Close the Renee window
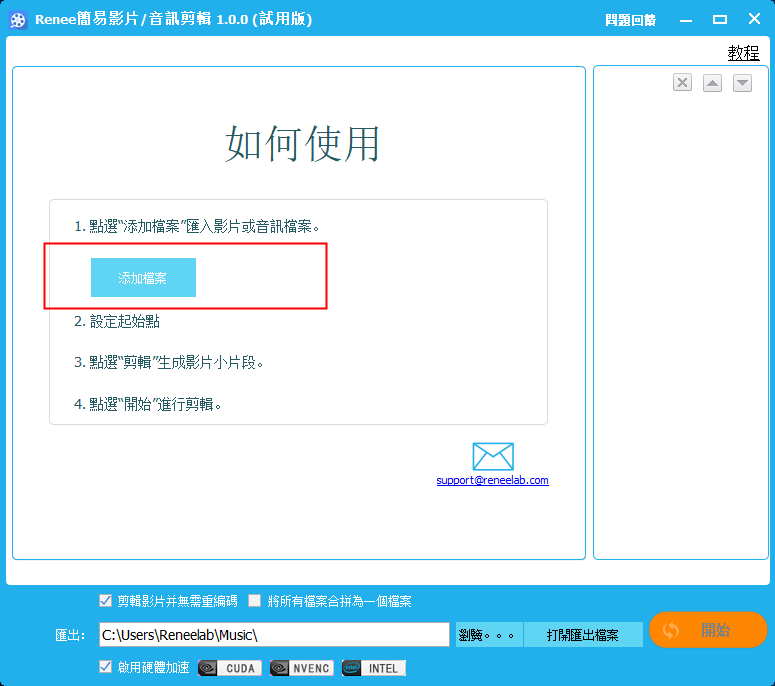 [754, 19]
